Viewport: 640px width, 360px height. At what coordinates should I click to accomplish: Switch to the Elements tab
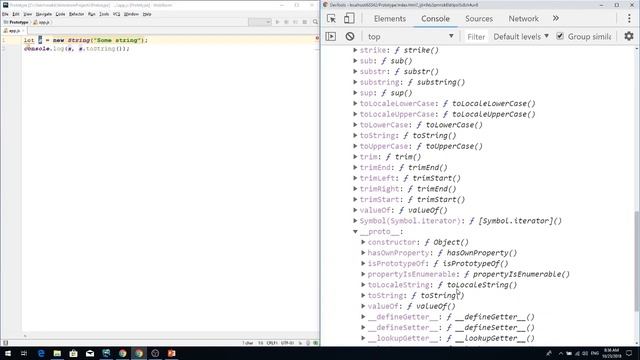pos(390,19)
